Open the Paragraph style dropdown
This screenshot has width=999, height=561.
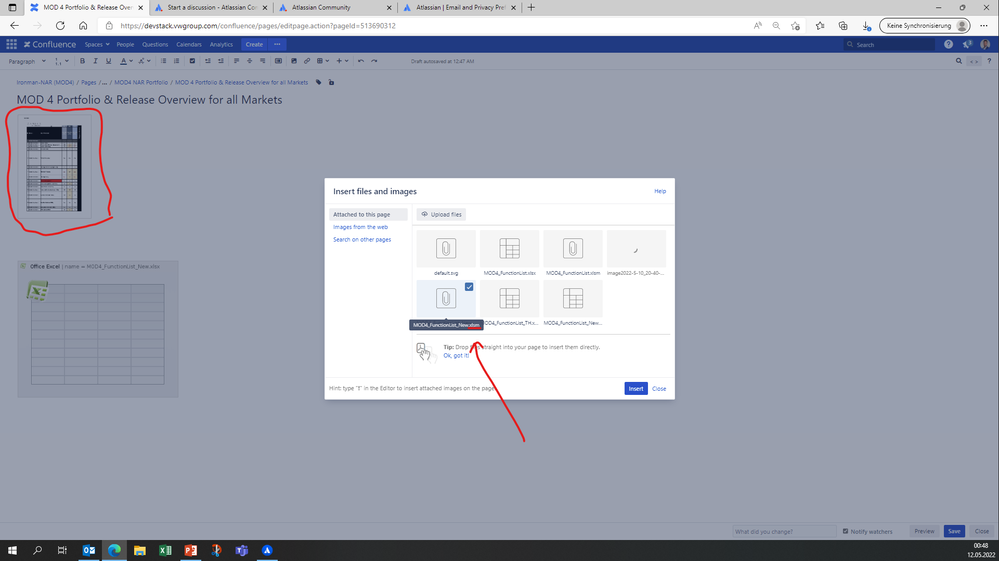[x=27, y=61]
